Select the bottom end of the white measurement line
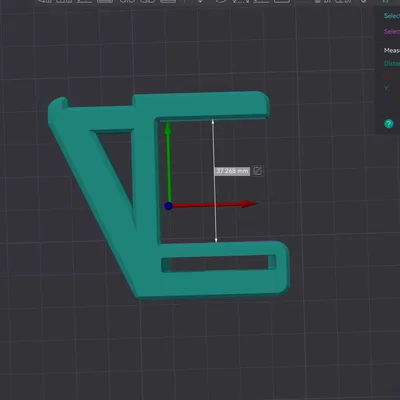This screenshot has height=400, width=400. click(216, 241)
